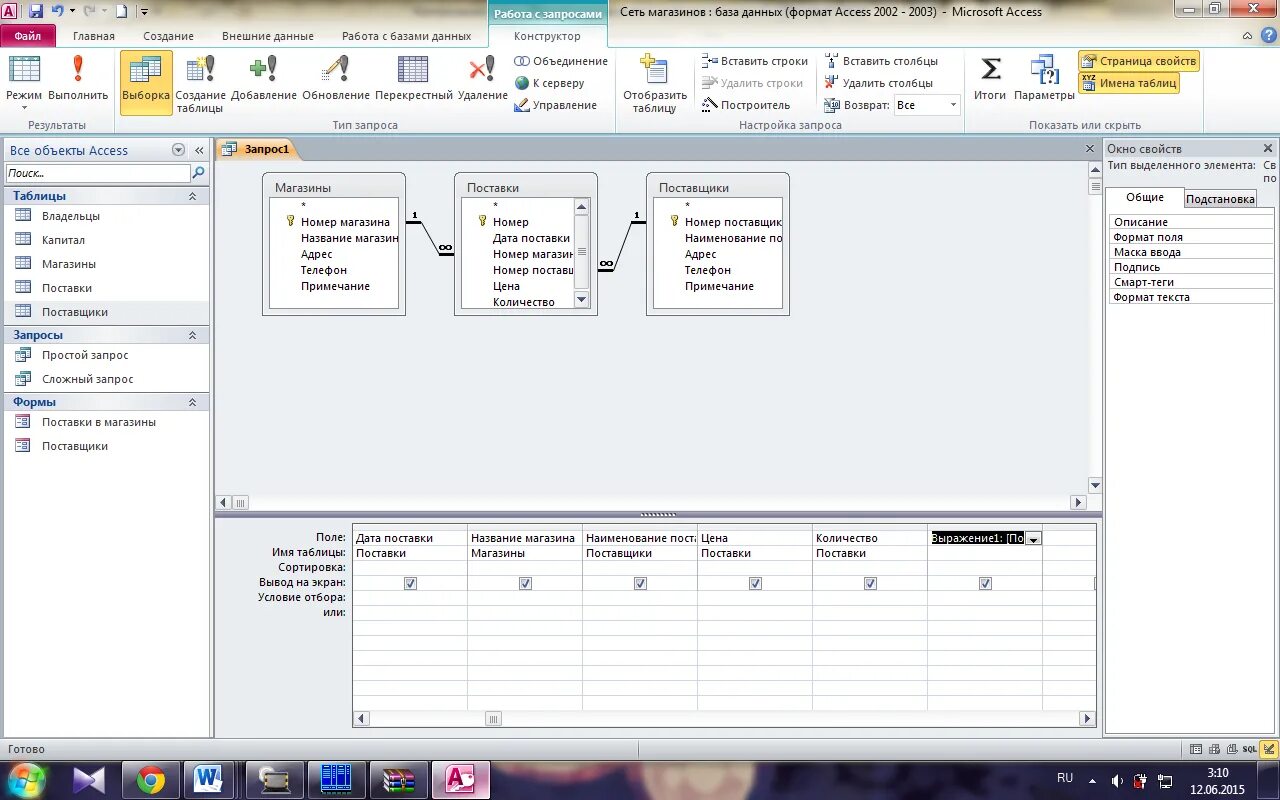1280x800 pixels.
Task: Collapse the navigation pane with the chevron
Action: tap(199, 150)
